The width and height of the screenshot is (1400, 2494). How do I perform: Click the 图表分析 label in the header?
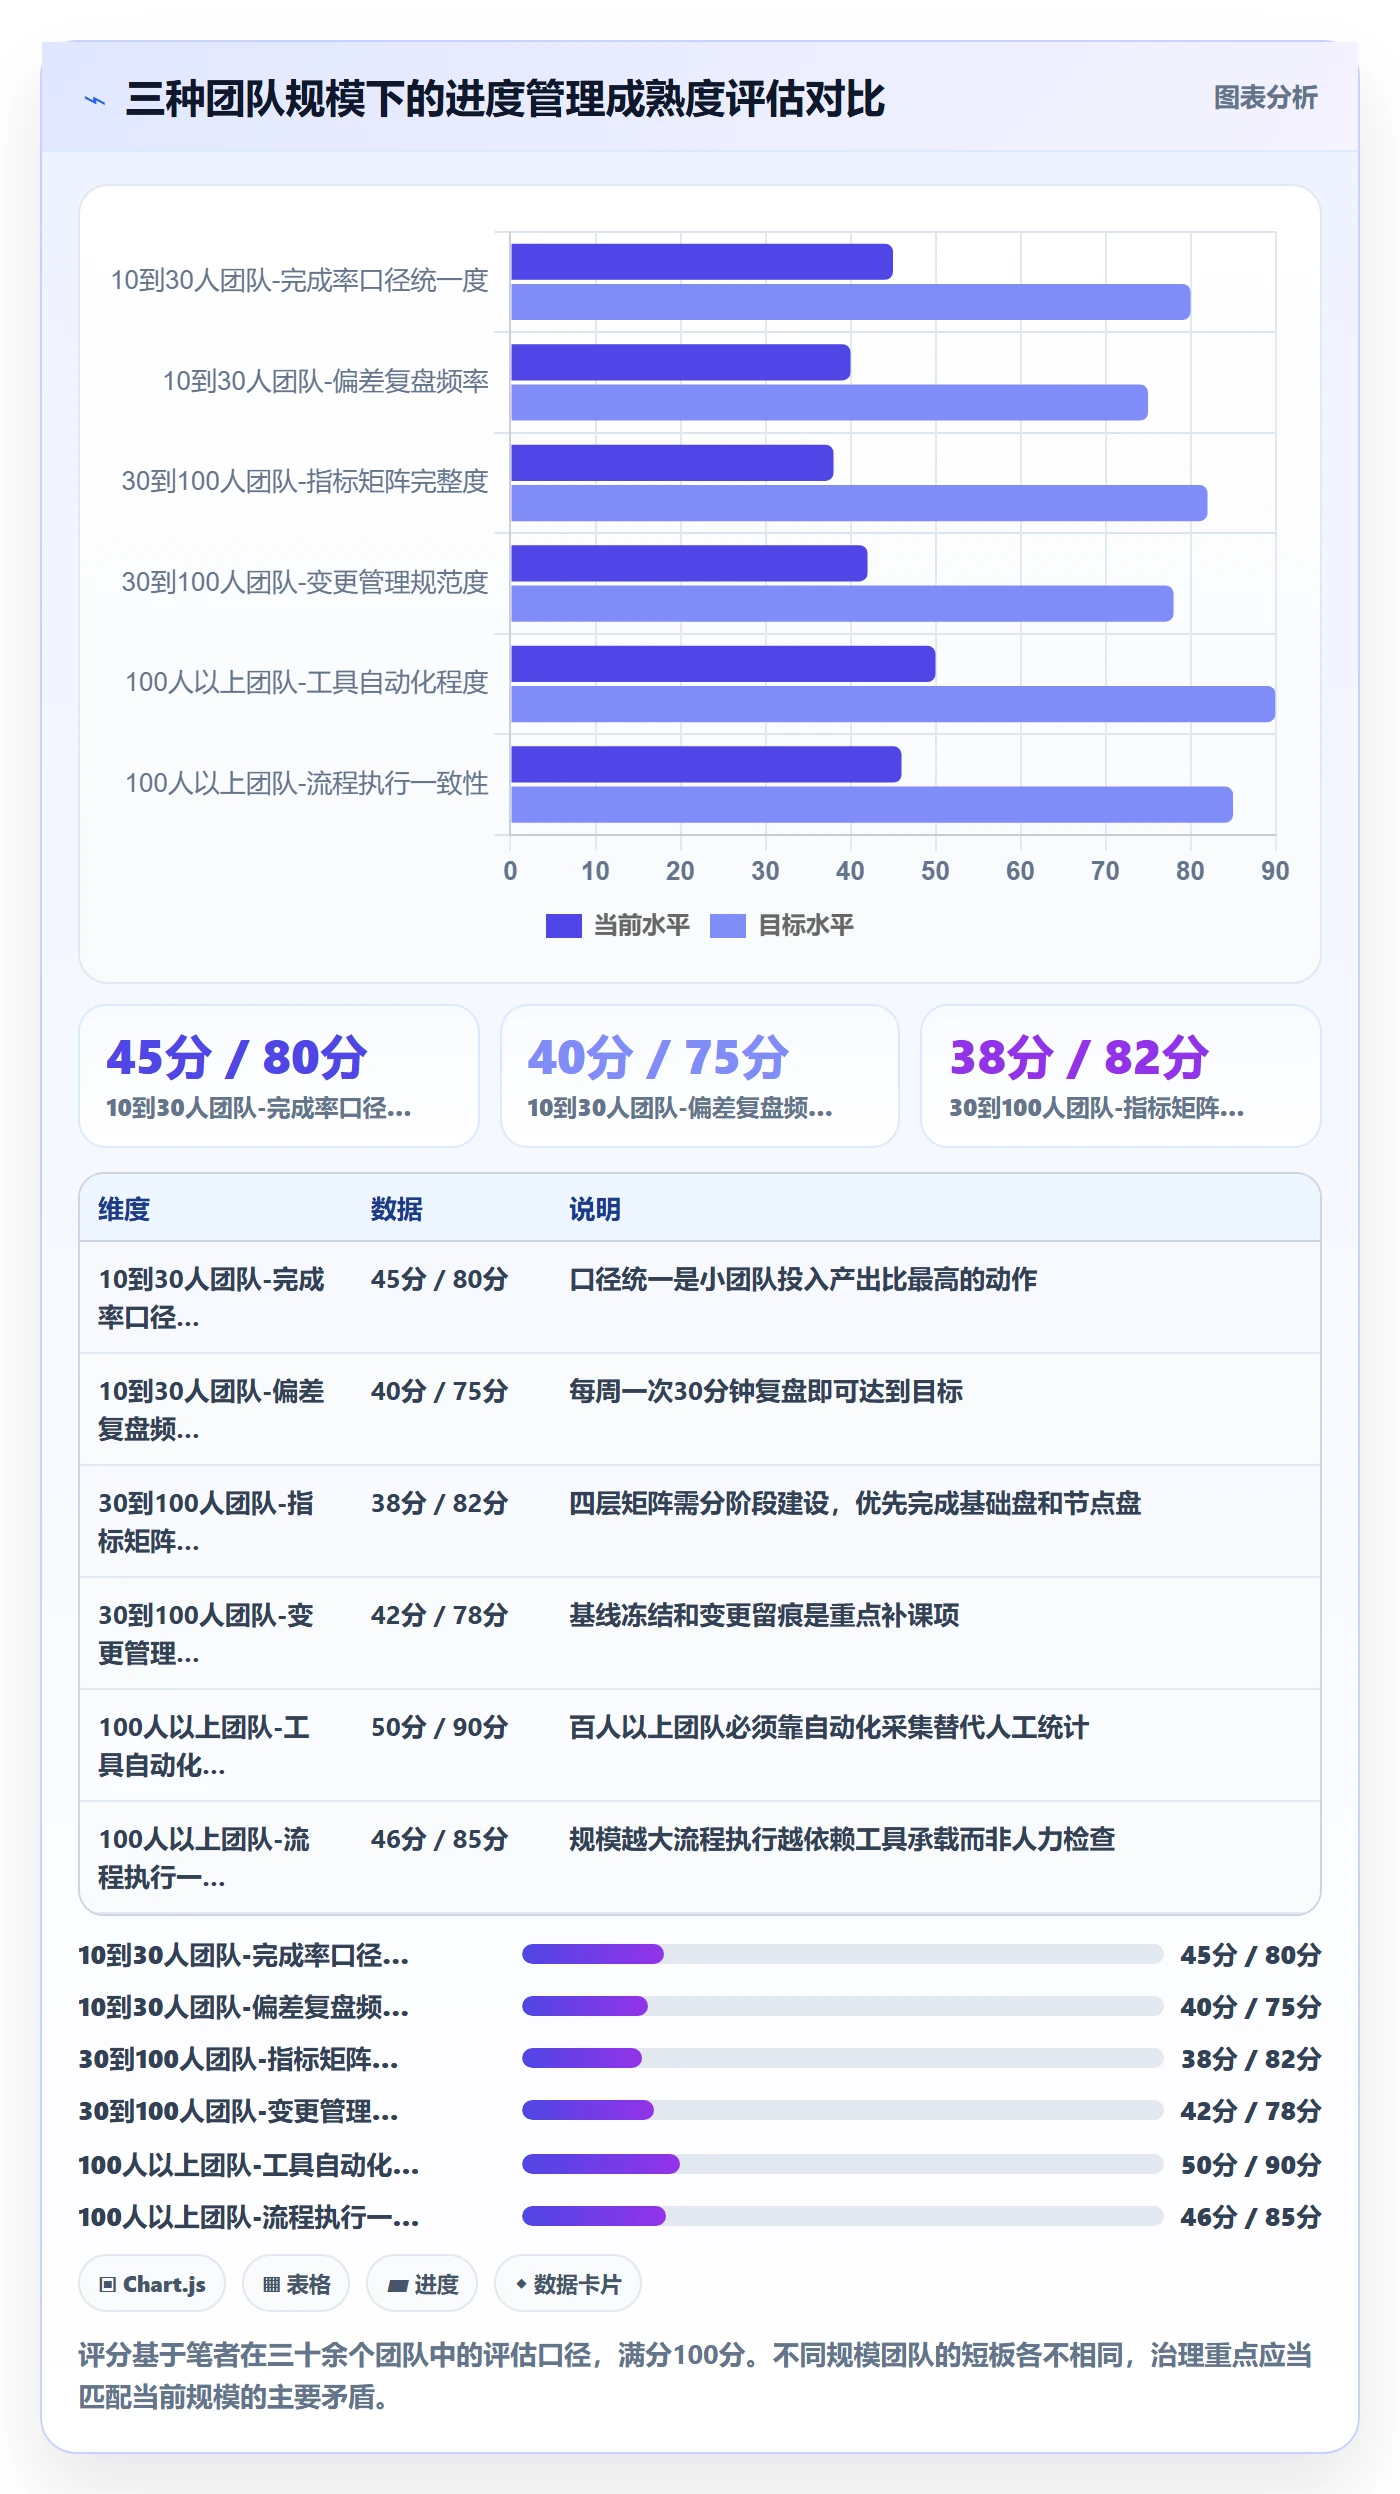click(x=1265, y=98)
